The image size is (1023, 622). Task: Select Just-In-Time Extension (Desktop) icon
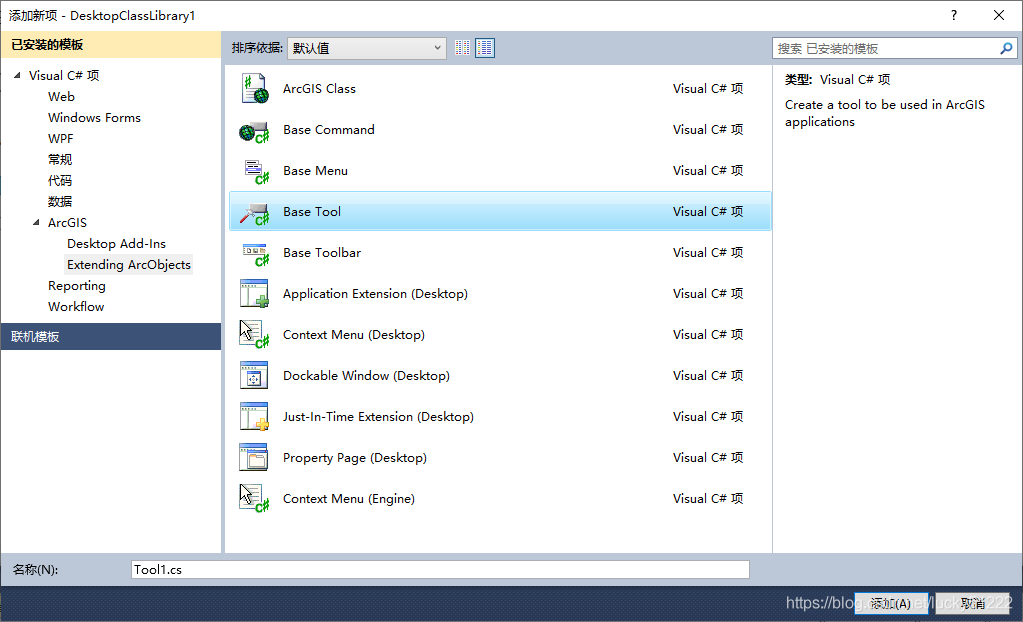click(254, 417)
